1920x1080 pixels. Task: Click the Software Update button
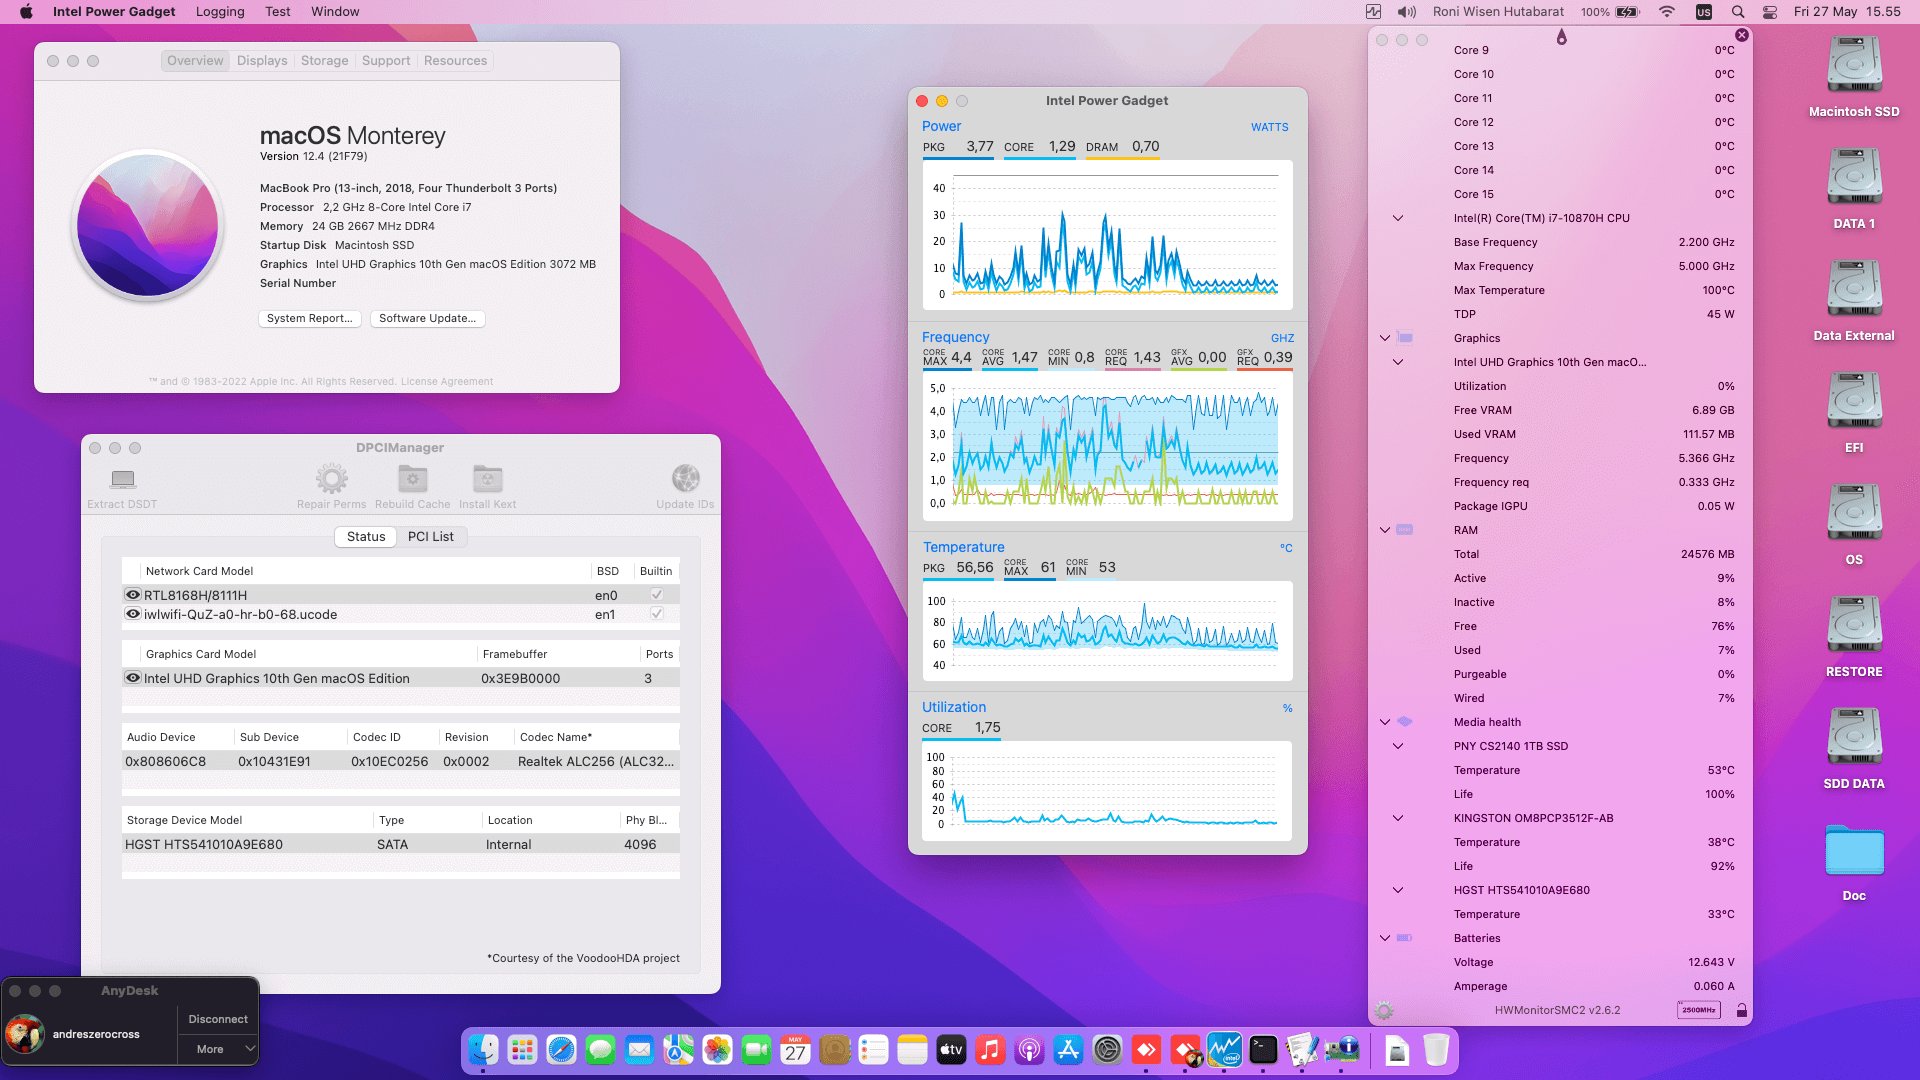(x=427, y=318)
